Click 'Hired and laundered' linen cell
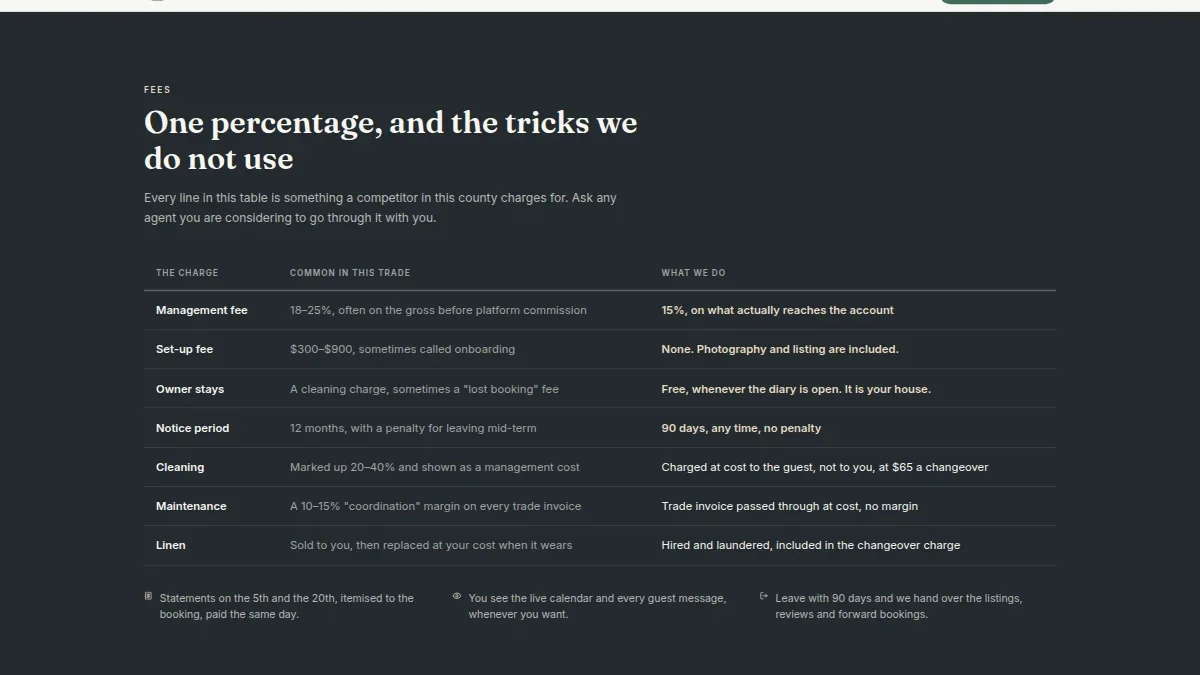The image size is (1200, 675). (x=810, y=545)
